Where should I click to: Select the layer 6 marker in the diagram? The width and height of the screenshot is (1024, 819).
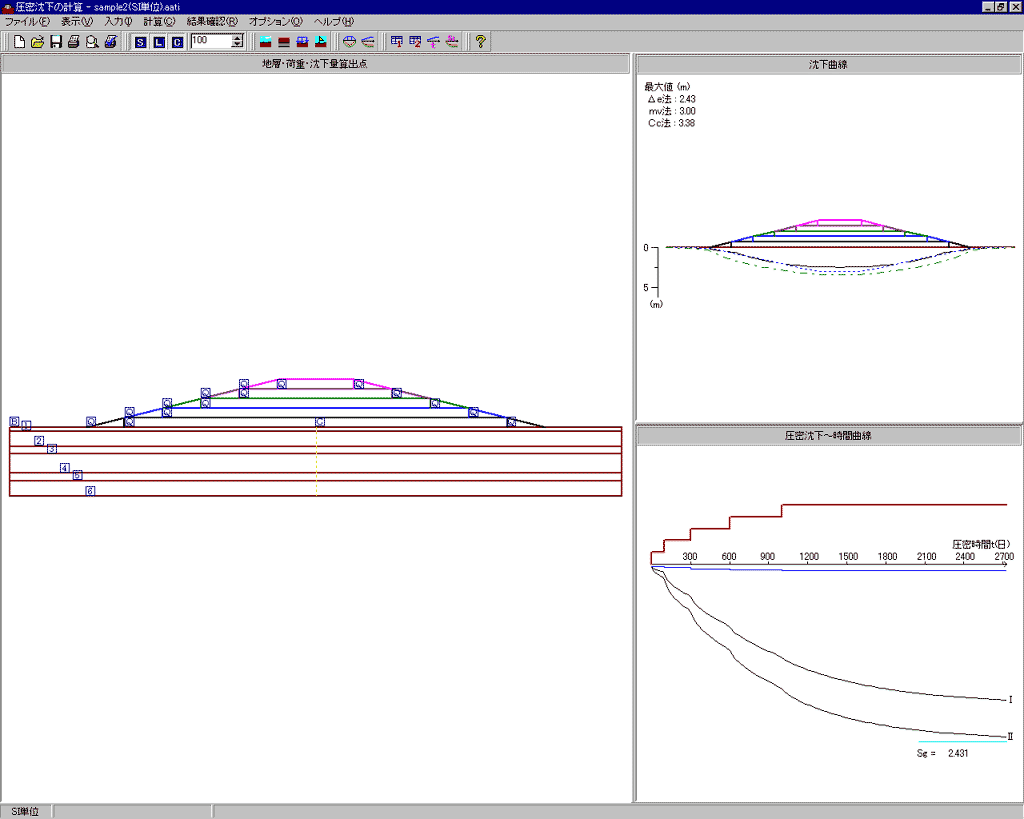tap(90, 491)
